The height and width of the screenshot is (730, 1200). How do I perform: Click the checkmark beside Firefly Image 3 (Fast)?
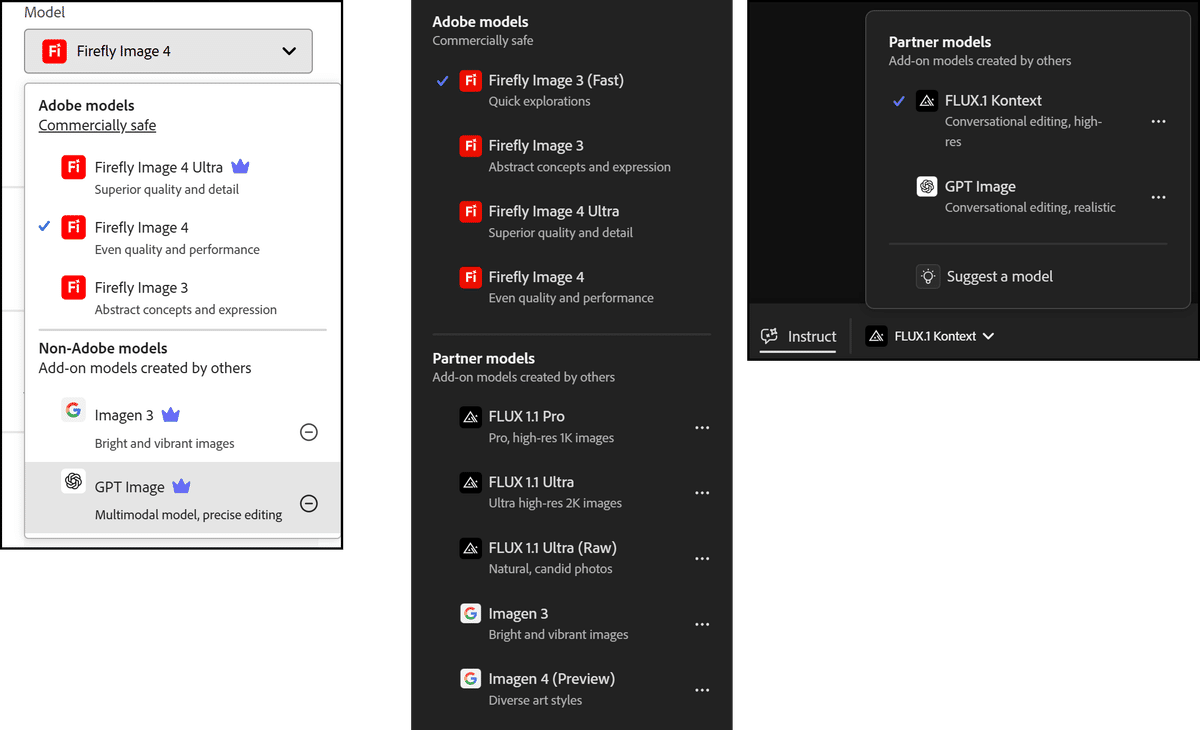point(442,81)
